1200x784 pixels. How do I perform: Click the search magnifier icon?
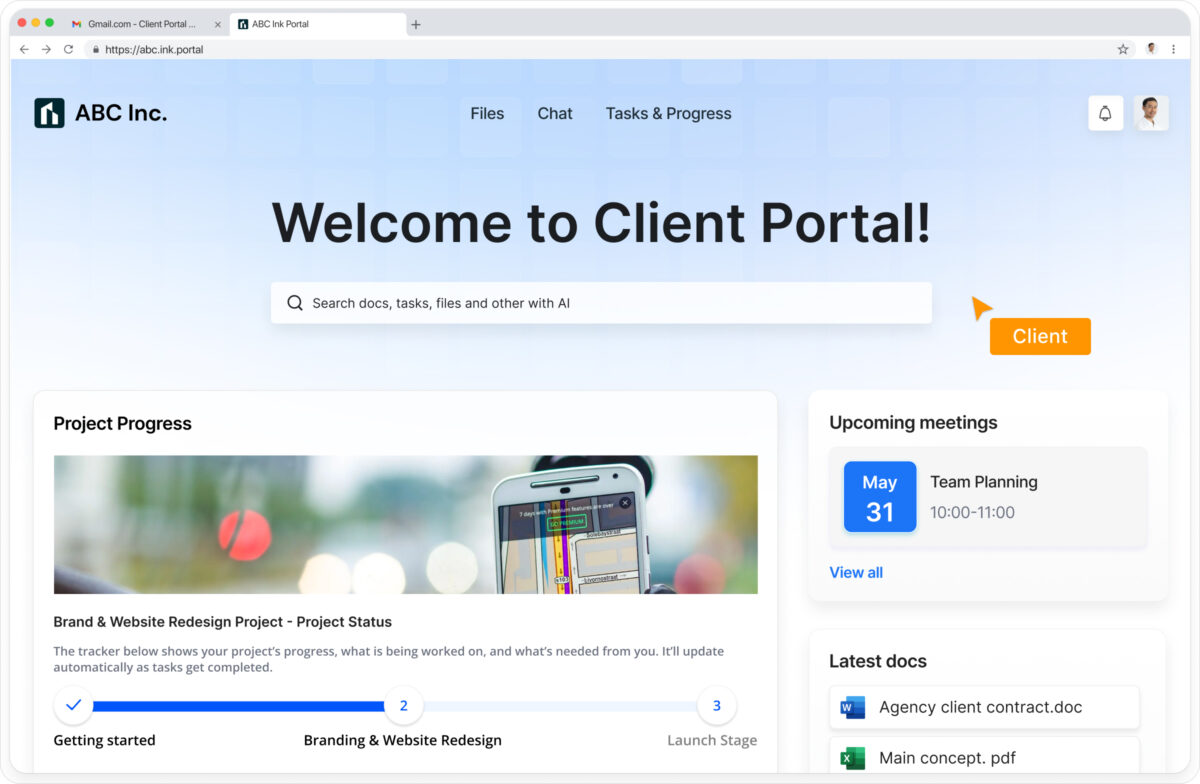(x=294, y=302)
